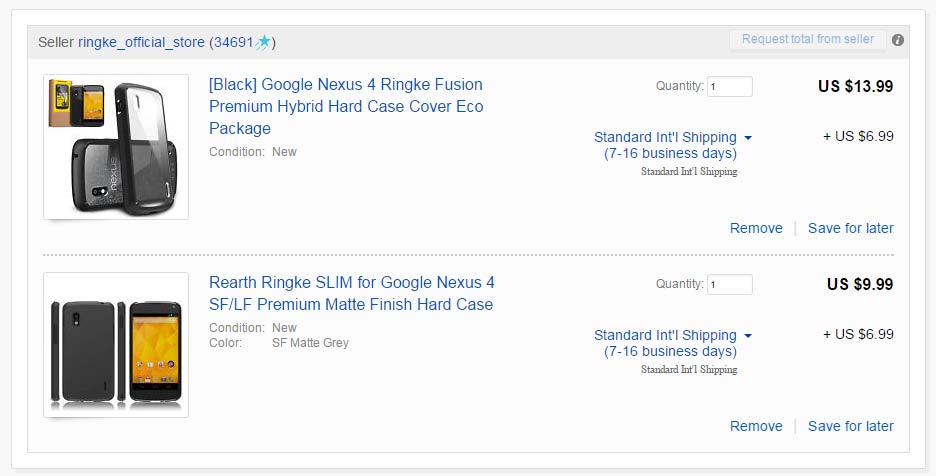The width and height of the screenshot is (936, 476).
Task: Open the Ringke Fusion Premium Hybrid case title
Action: pyautogui.click(x=346, y=106)
